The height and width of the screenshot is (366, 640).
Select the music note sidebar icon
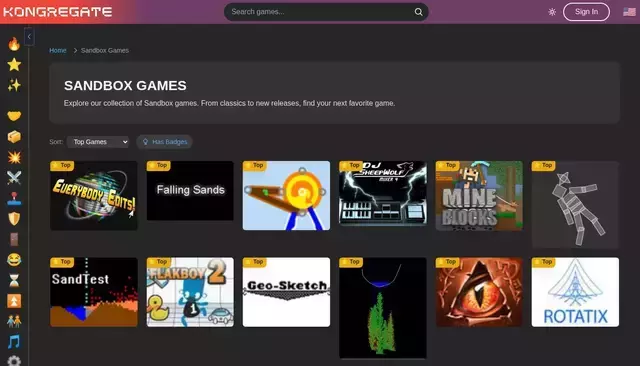(14, 342)
